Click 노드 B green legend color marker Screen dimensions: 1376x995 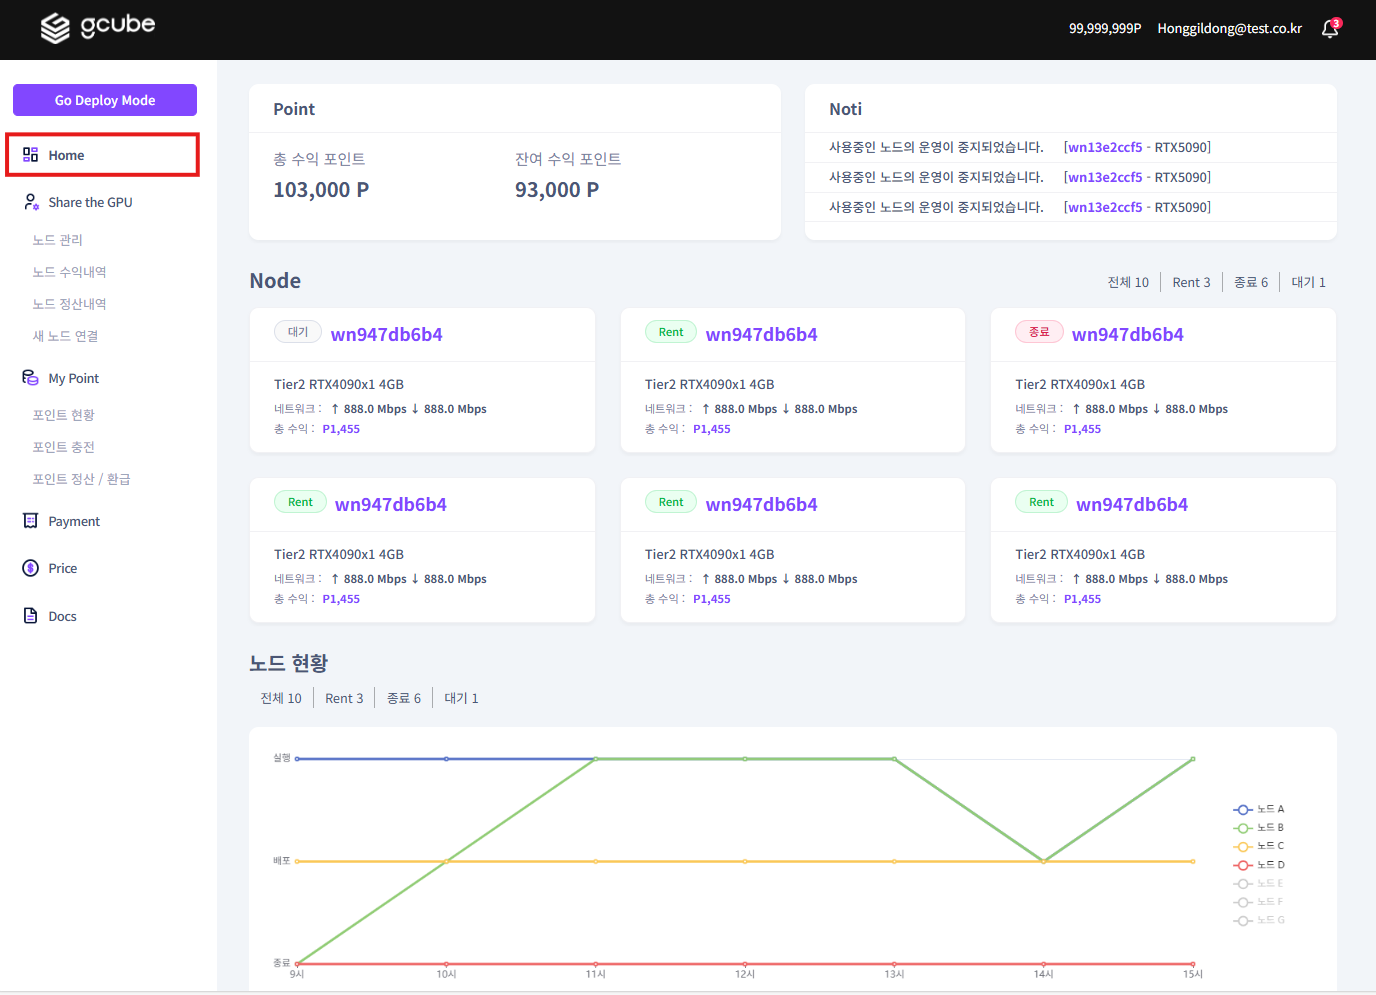point(1243,828)
